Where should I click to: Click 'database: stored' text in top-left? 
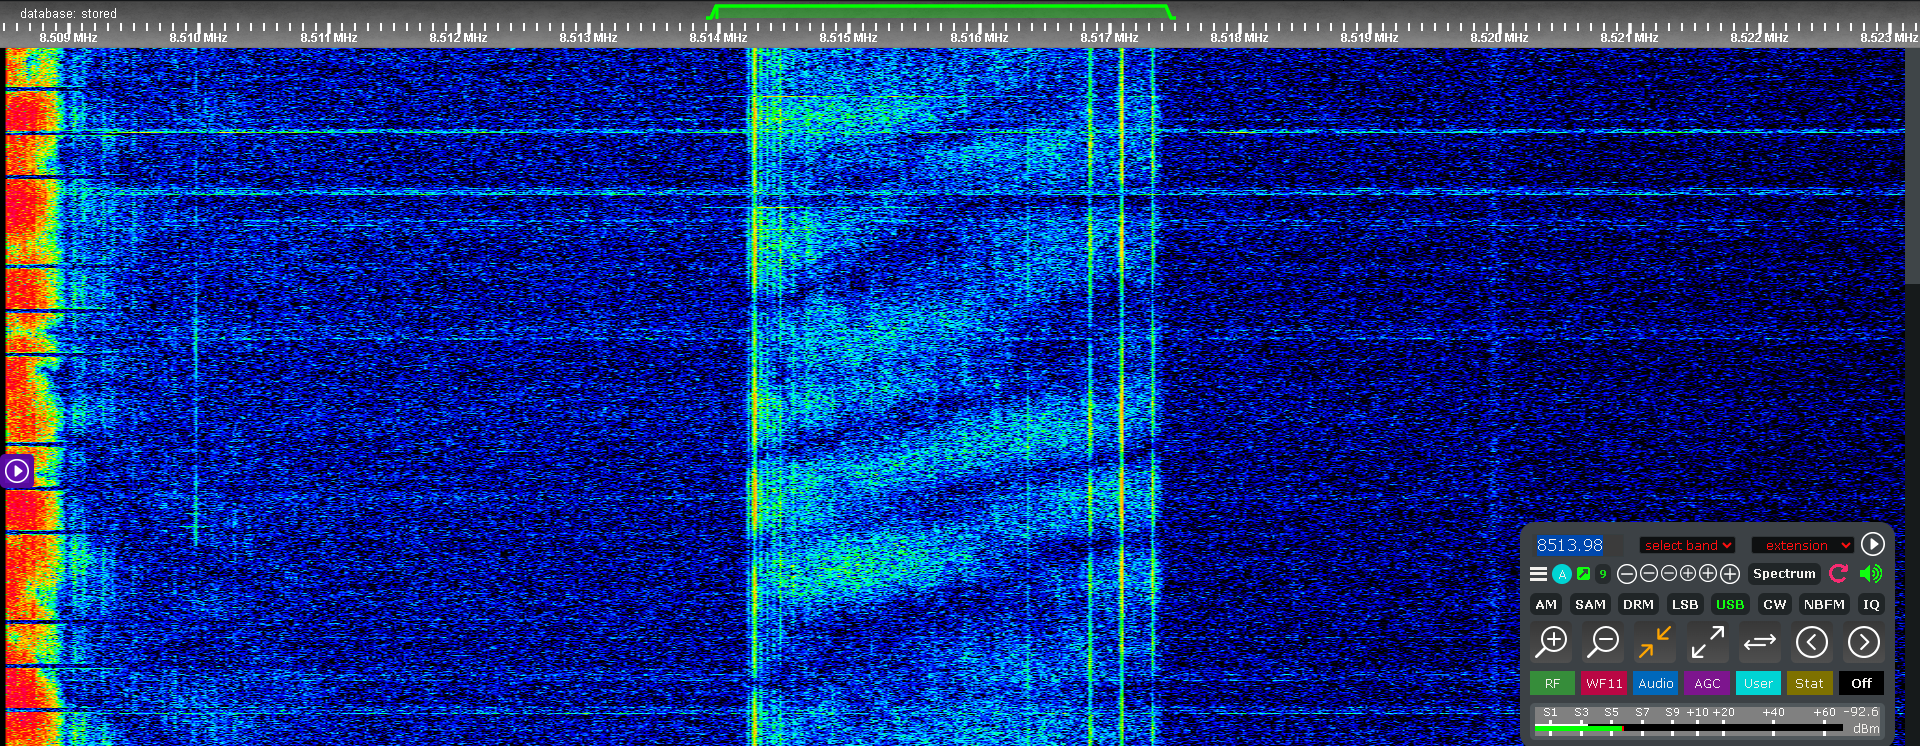click(69, 13)
